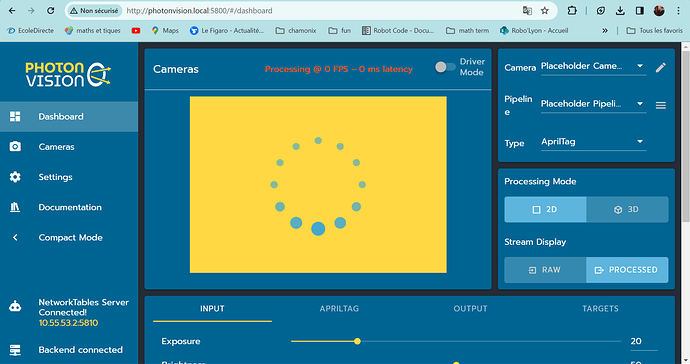The height and width of the screenshot is (364, 690).
Task: Open the Robot Code bookmark
Action: (398, 30)
